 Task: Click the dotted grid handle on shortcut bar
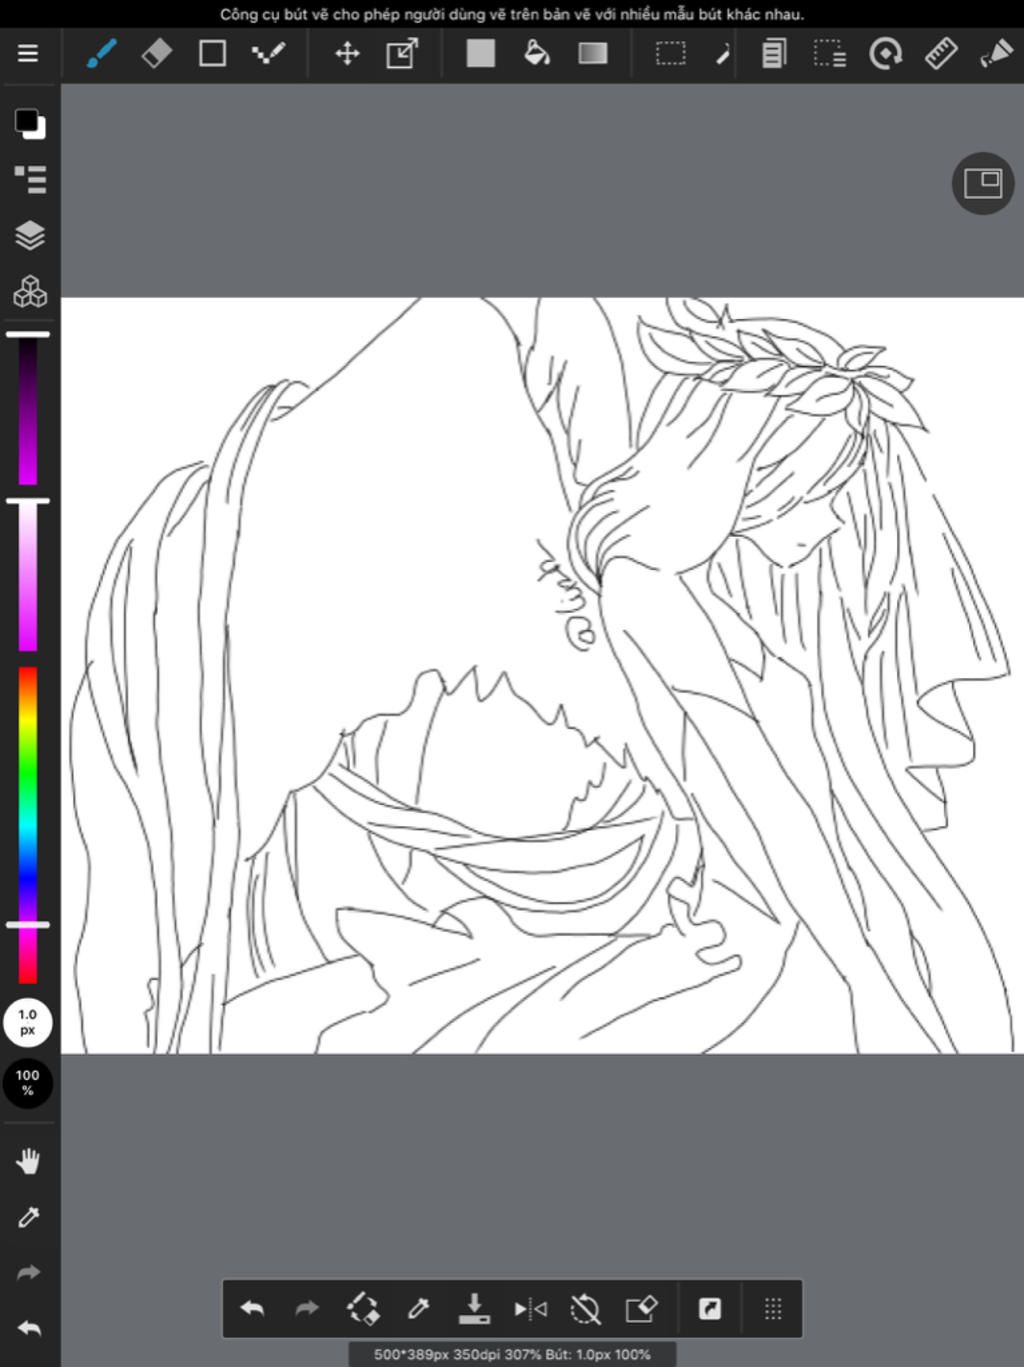point(773,1308)
